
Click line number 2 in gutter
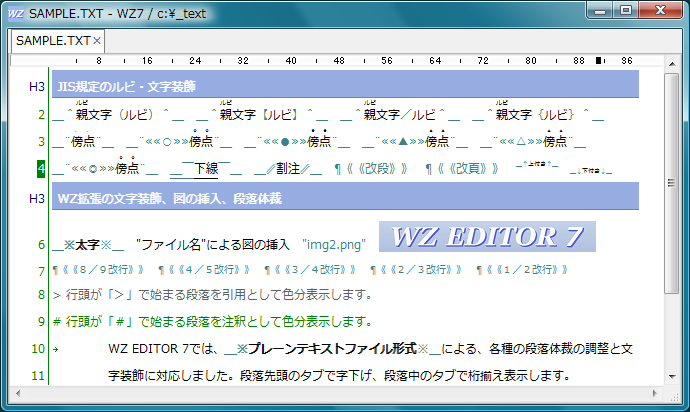click(41, 114)
